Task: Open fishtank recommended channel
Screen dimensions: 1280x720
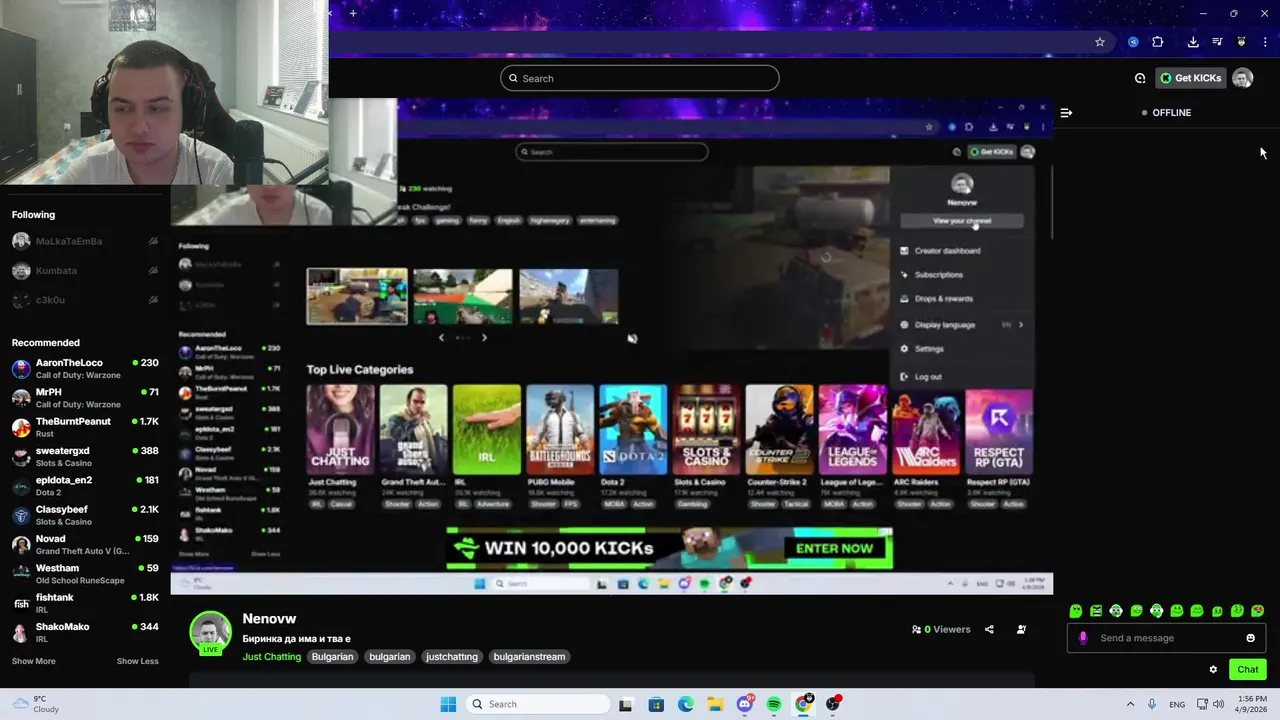Action: point(85,603)
